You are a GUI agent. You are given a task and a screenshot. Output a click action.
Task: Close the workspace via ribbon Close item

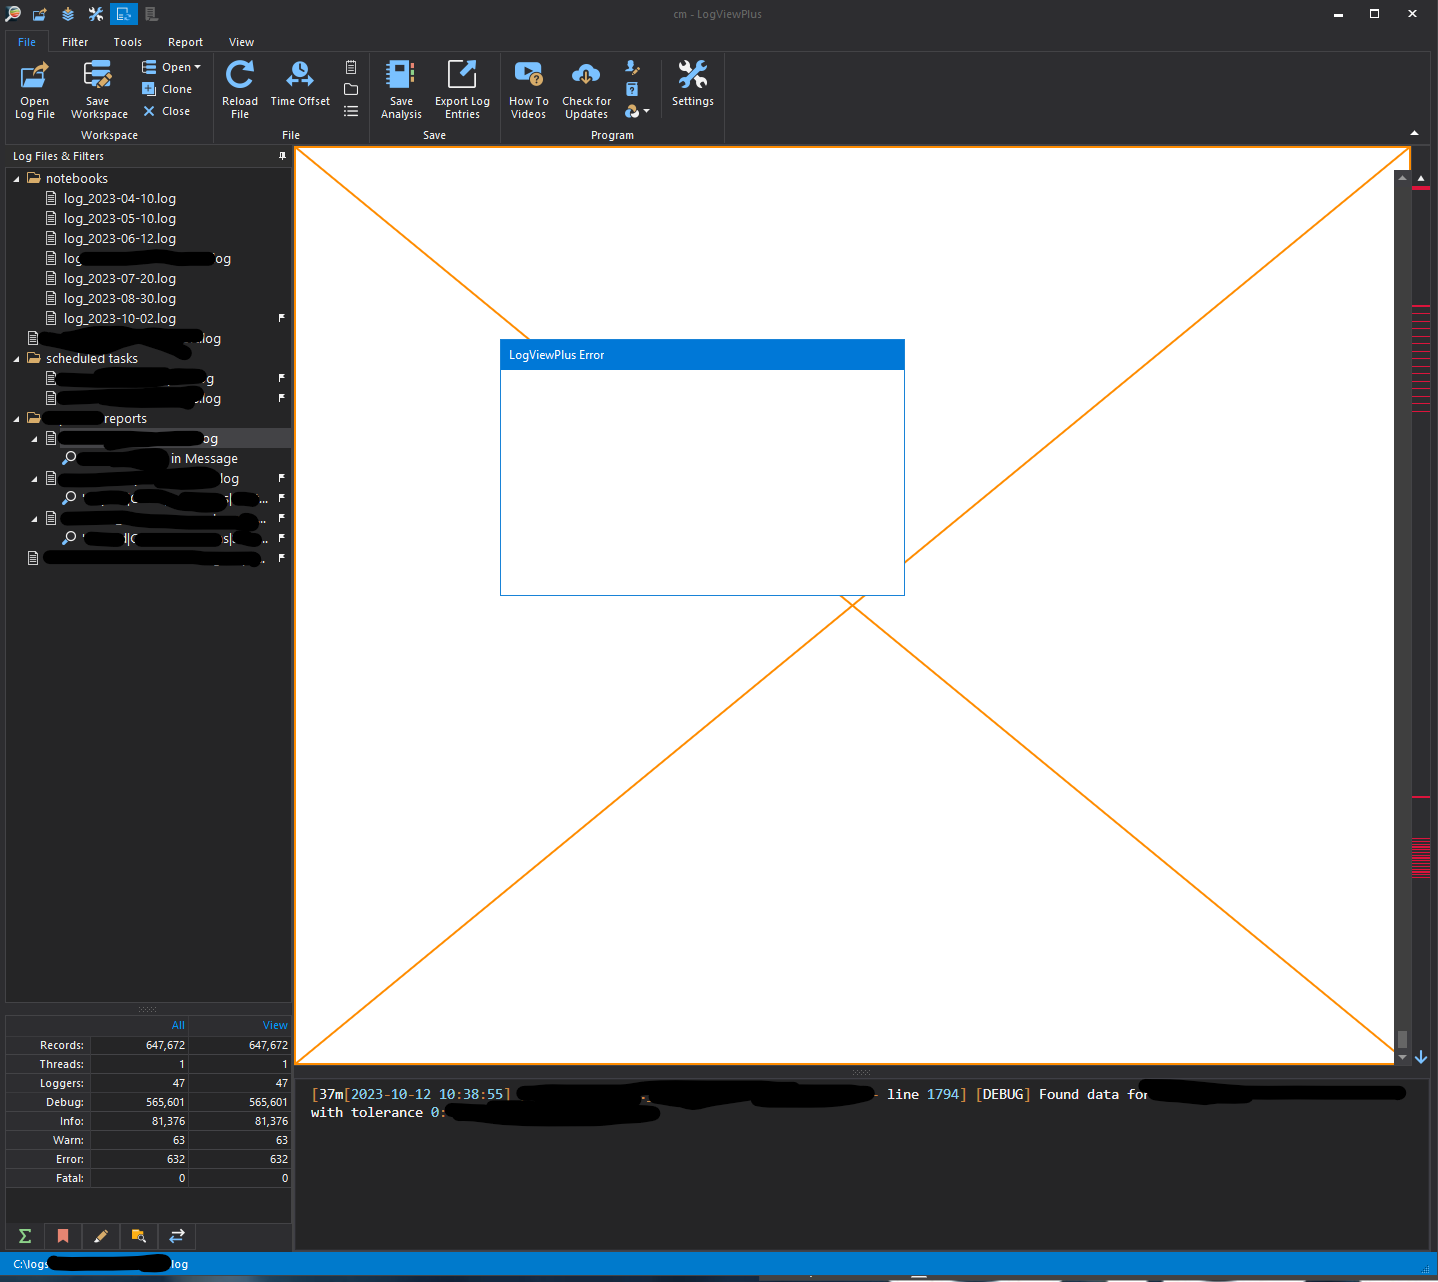pyautogui.click(x=167, y=111)
